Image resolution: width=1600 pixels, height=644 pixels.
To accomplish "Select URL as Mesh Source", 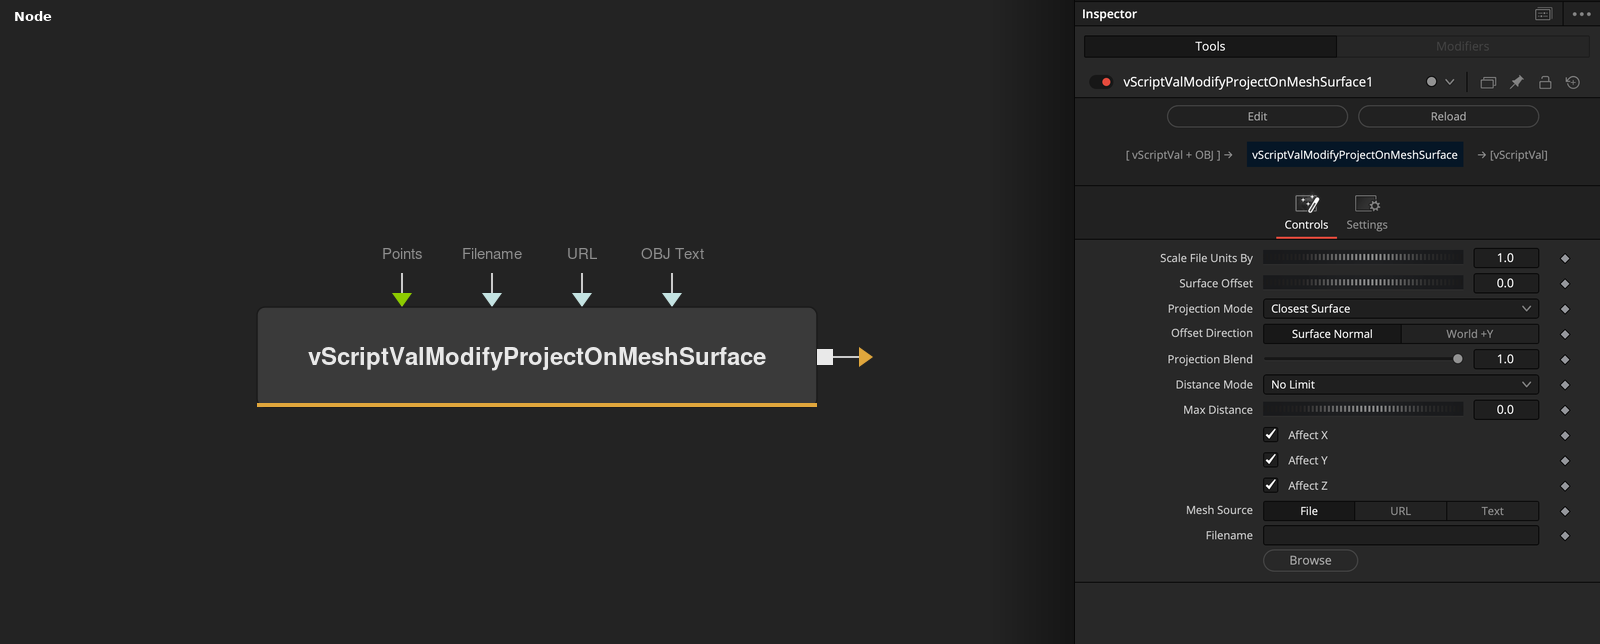I will [1400, 511].
